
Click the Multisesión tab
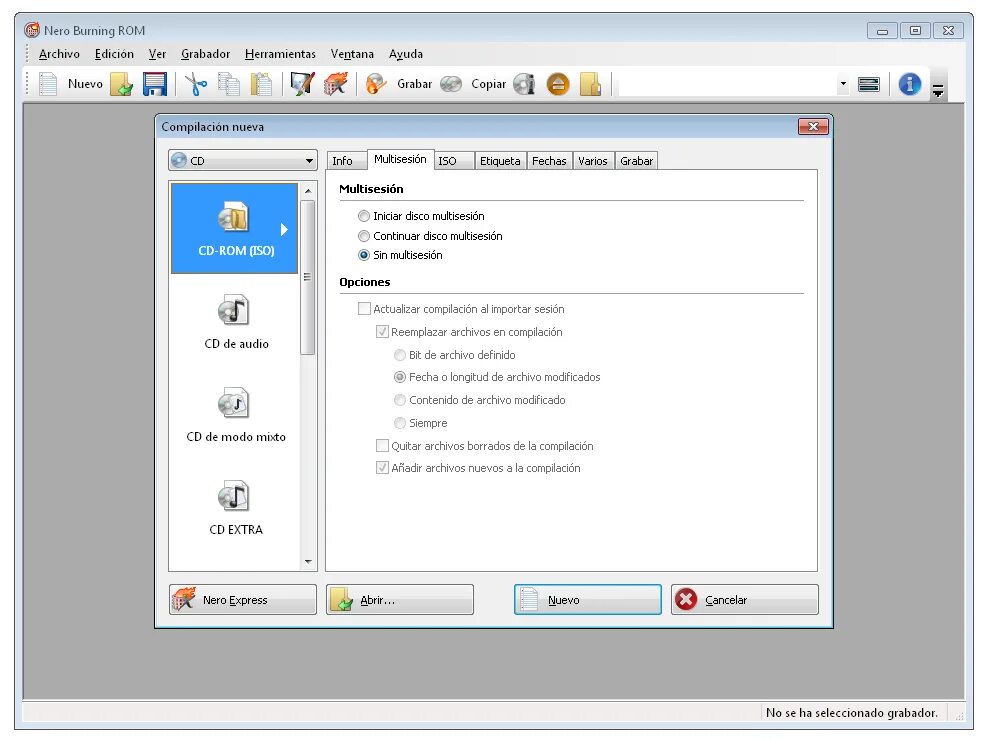400,160
